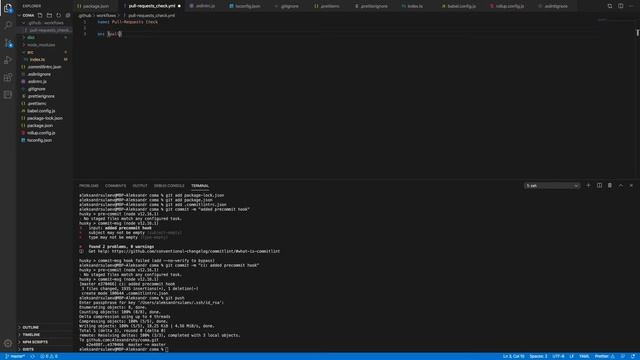Viewport: 640px width, 360px height.
Task: Open the Run and Debug view
Action: 8,60
